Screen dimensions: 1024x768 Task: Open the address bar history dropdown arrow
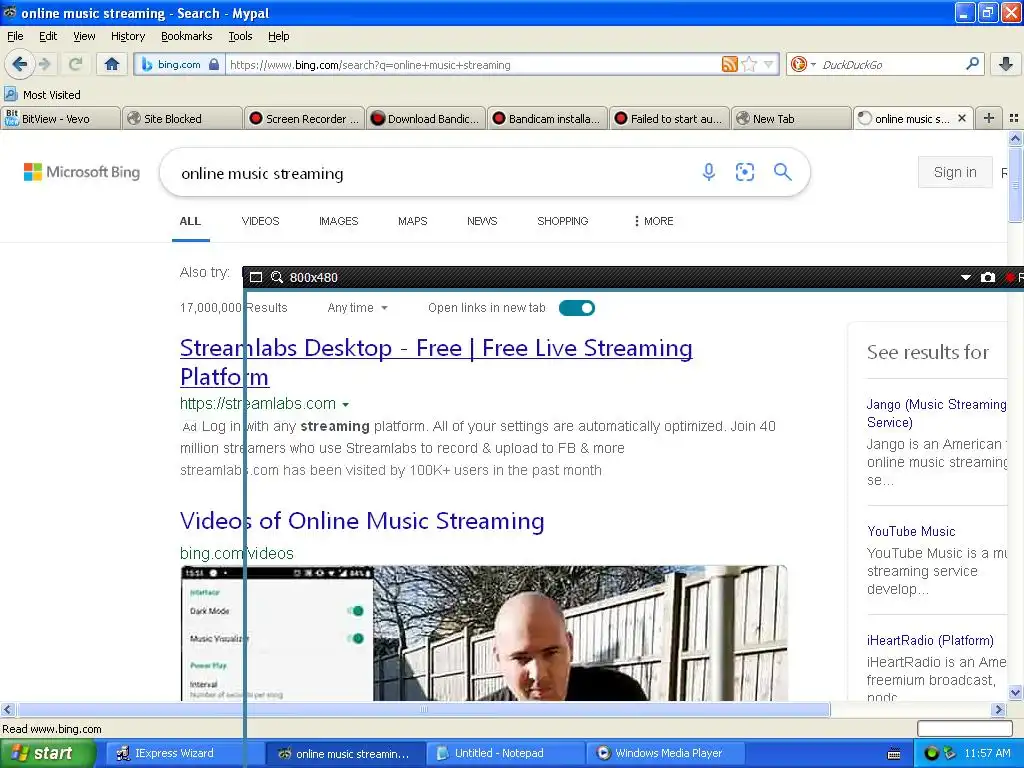[769, 64]
